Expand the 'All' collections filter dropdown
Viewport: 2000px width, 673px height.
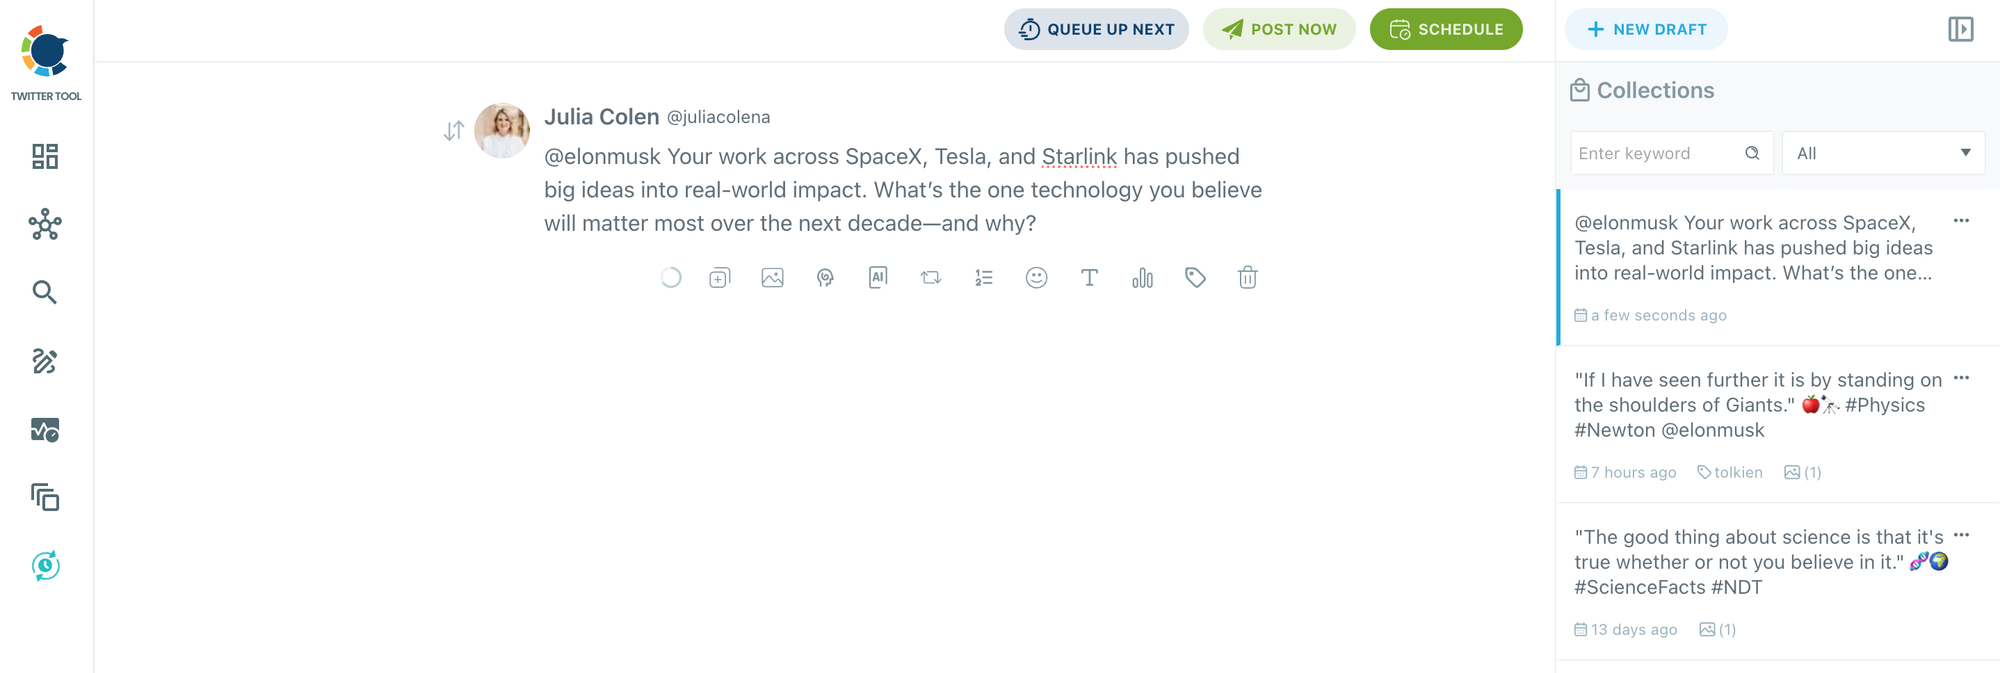click(x=1882, y=153)
